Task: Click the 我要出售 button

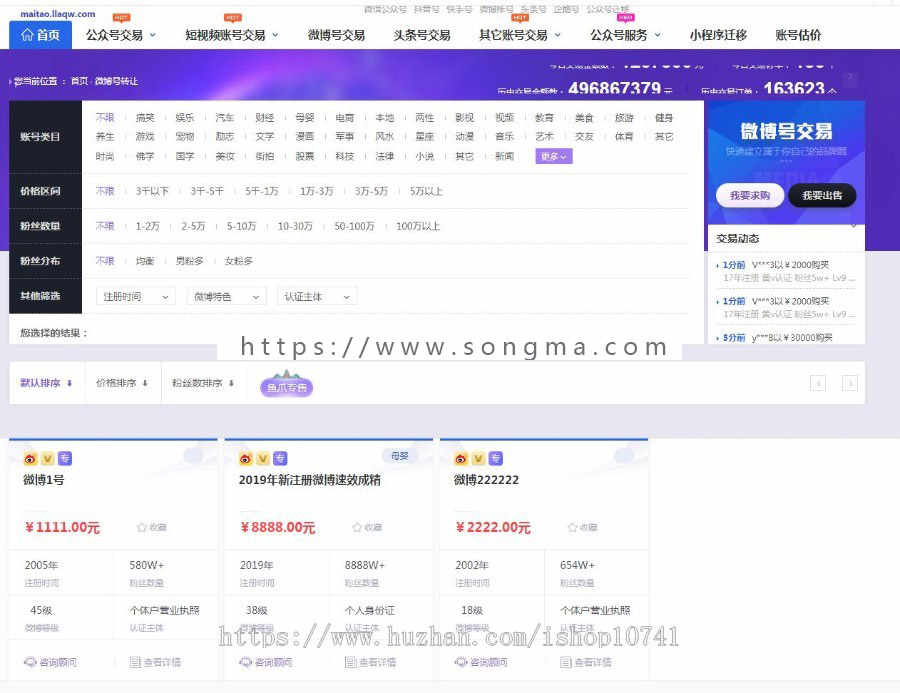Action: click(822, 196)
